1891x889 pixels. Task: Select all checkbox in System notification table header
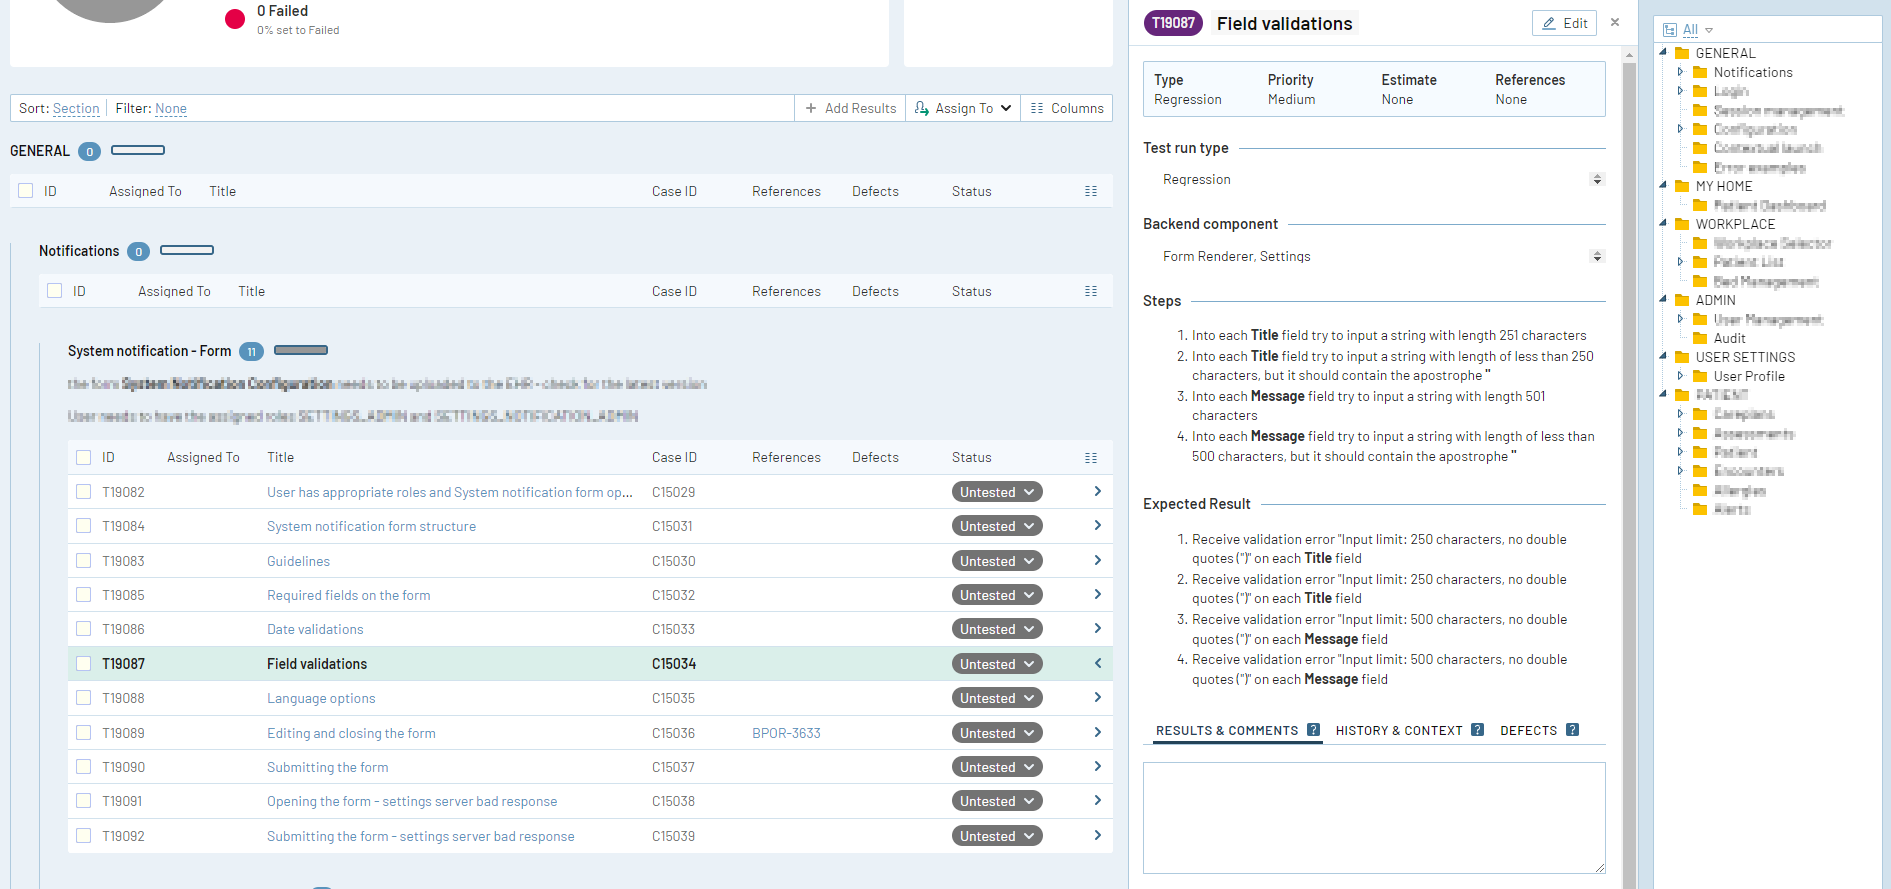click(x=84, y=457)
